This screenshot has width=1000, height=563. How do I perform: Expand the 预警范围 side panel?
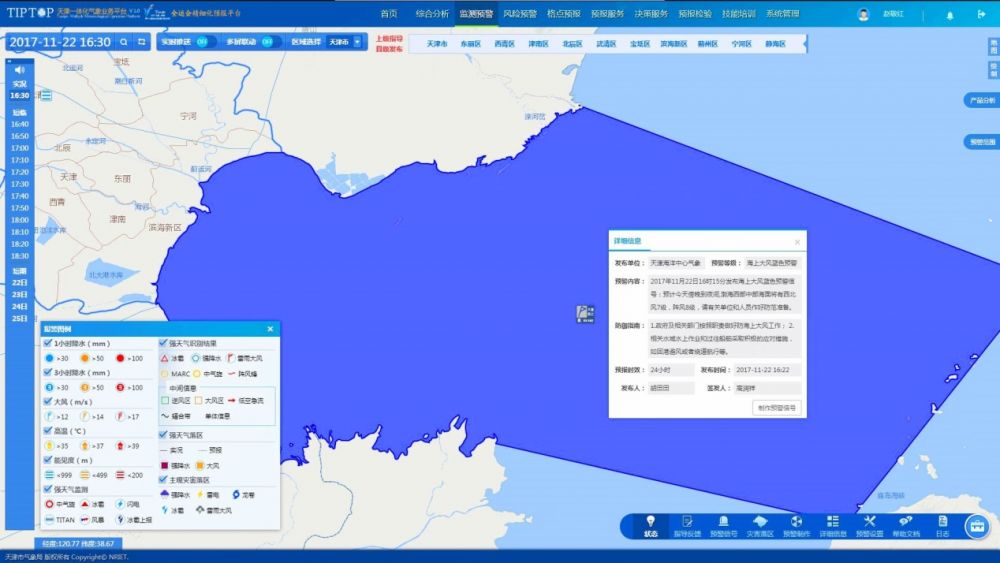pyautogui.click(x=981, y=142)
